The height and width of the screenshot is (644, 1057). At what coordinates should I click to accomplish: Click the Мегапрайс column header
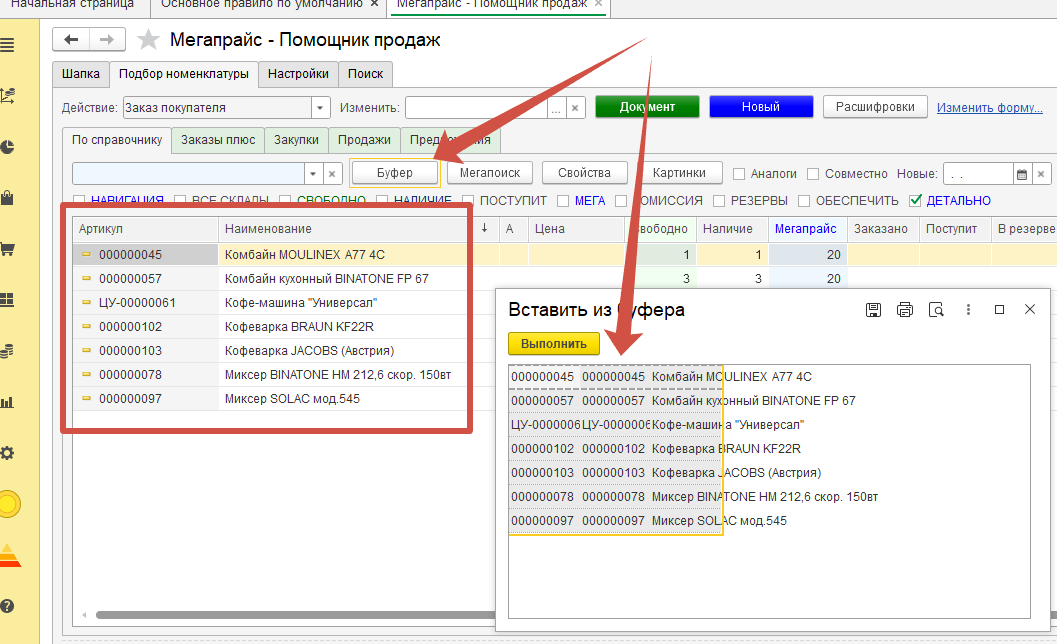[806, 229]
